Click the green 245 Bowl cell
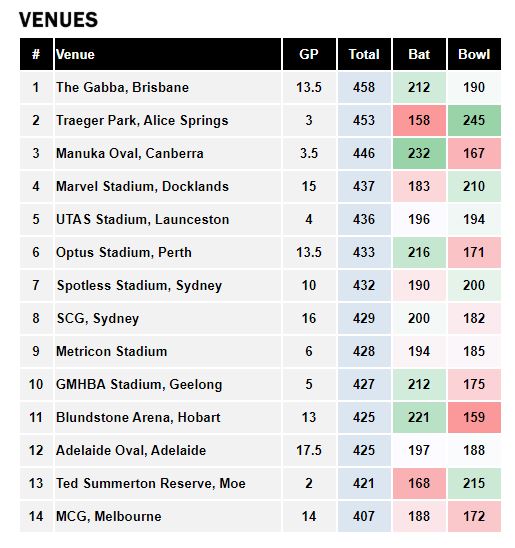 474,121
